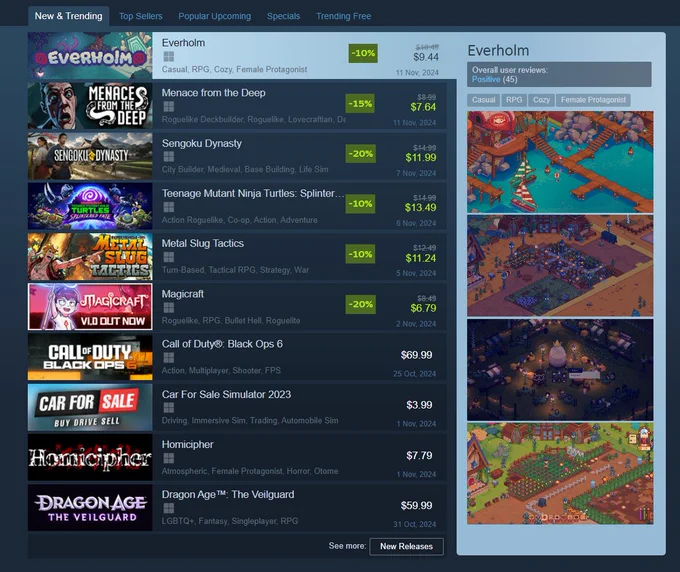Click the Metal Slug Tactics title
This screenshot has width=680, height=572.
click(x=203, y=243)
